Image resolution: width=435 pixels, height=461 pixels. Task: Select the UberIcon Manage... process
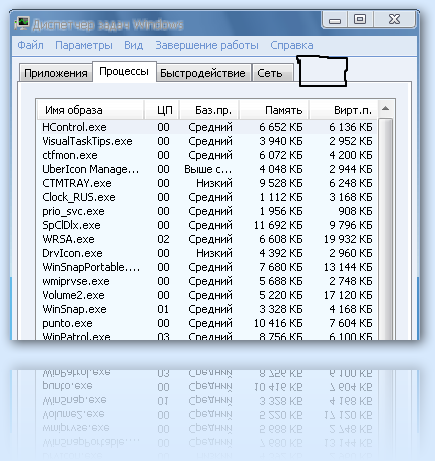pyautogui.click(x=208, y=169)
